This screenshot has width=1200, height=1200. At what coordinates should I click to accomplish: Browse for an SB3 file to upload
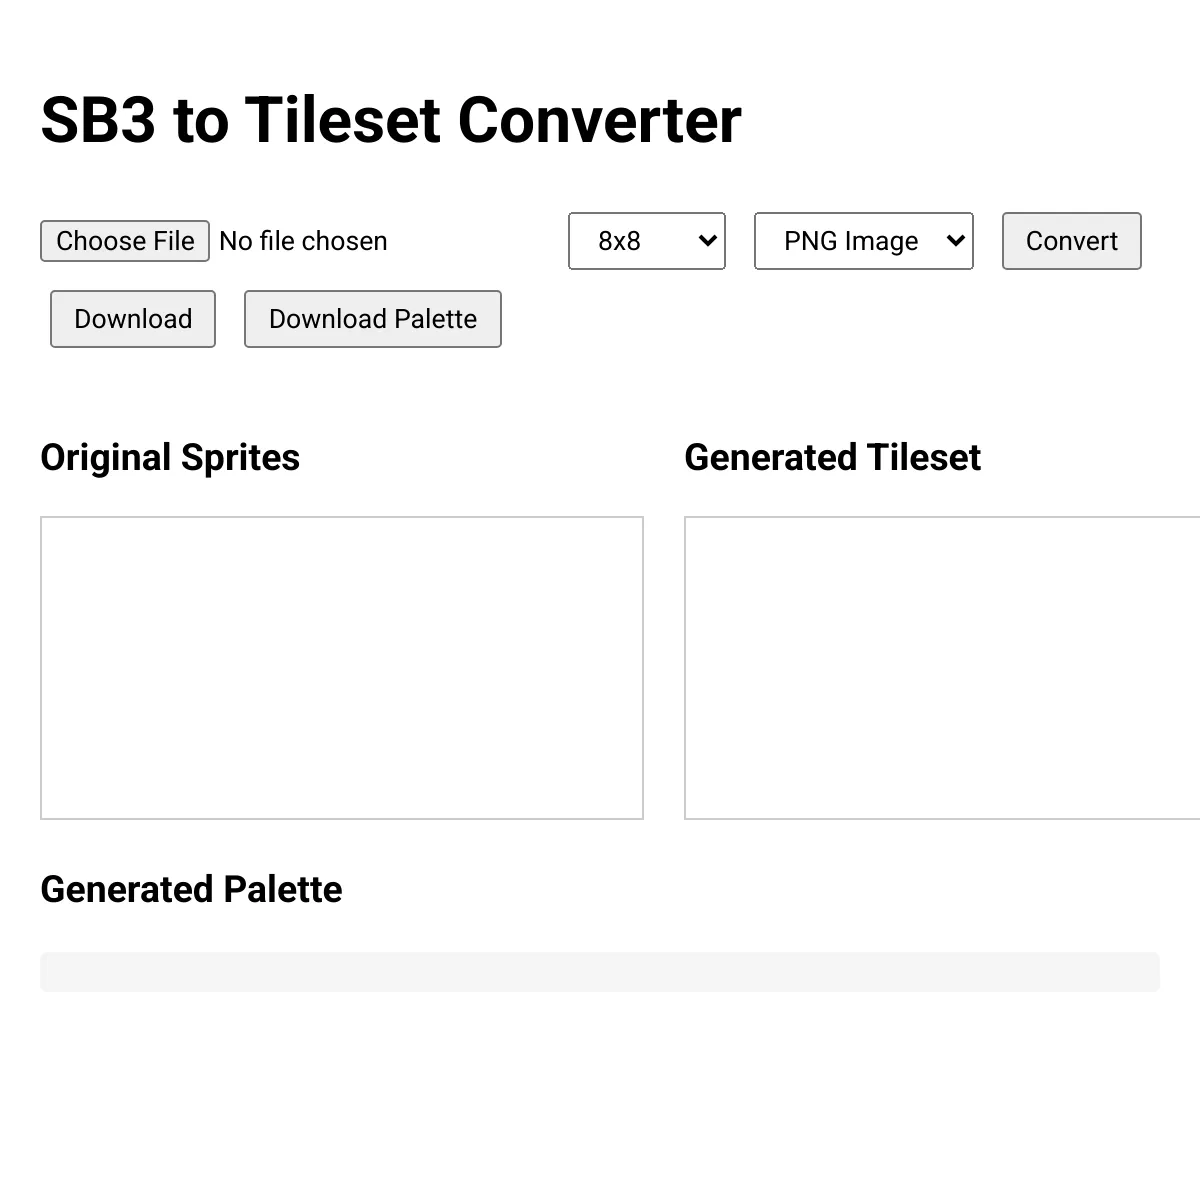point(125,241)
